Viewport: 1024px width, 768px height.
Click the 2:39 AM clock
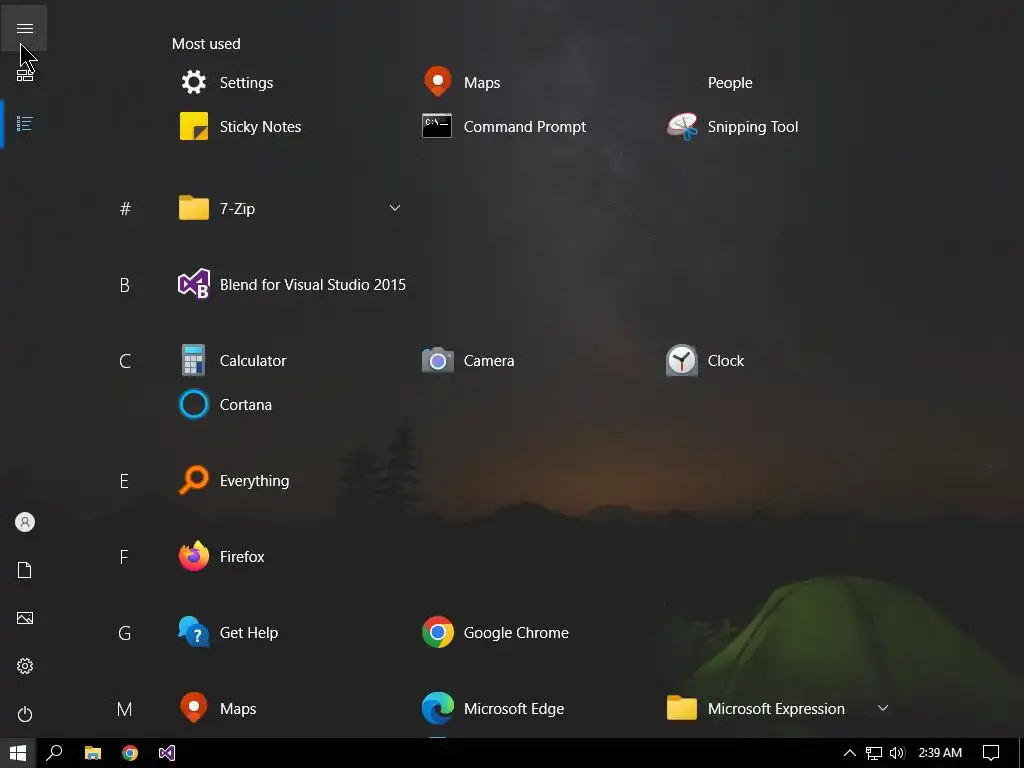coord(940,753)
